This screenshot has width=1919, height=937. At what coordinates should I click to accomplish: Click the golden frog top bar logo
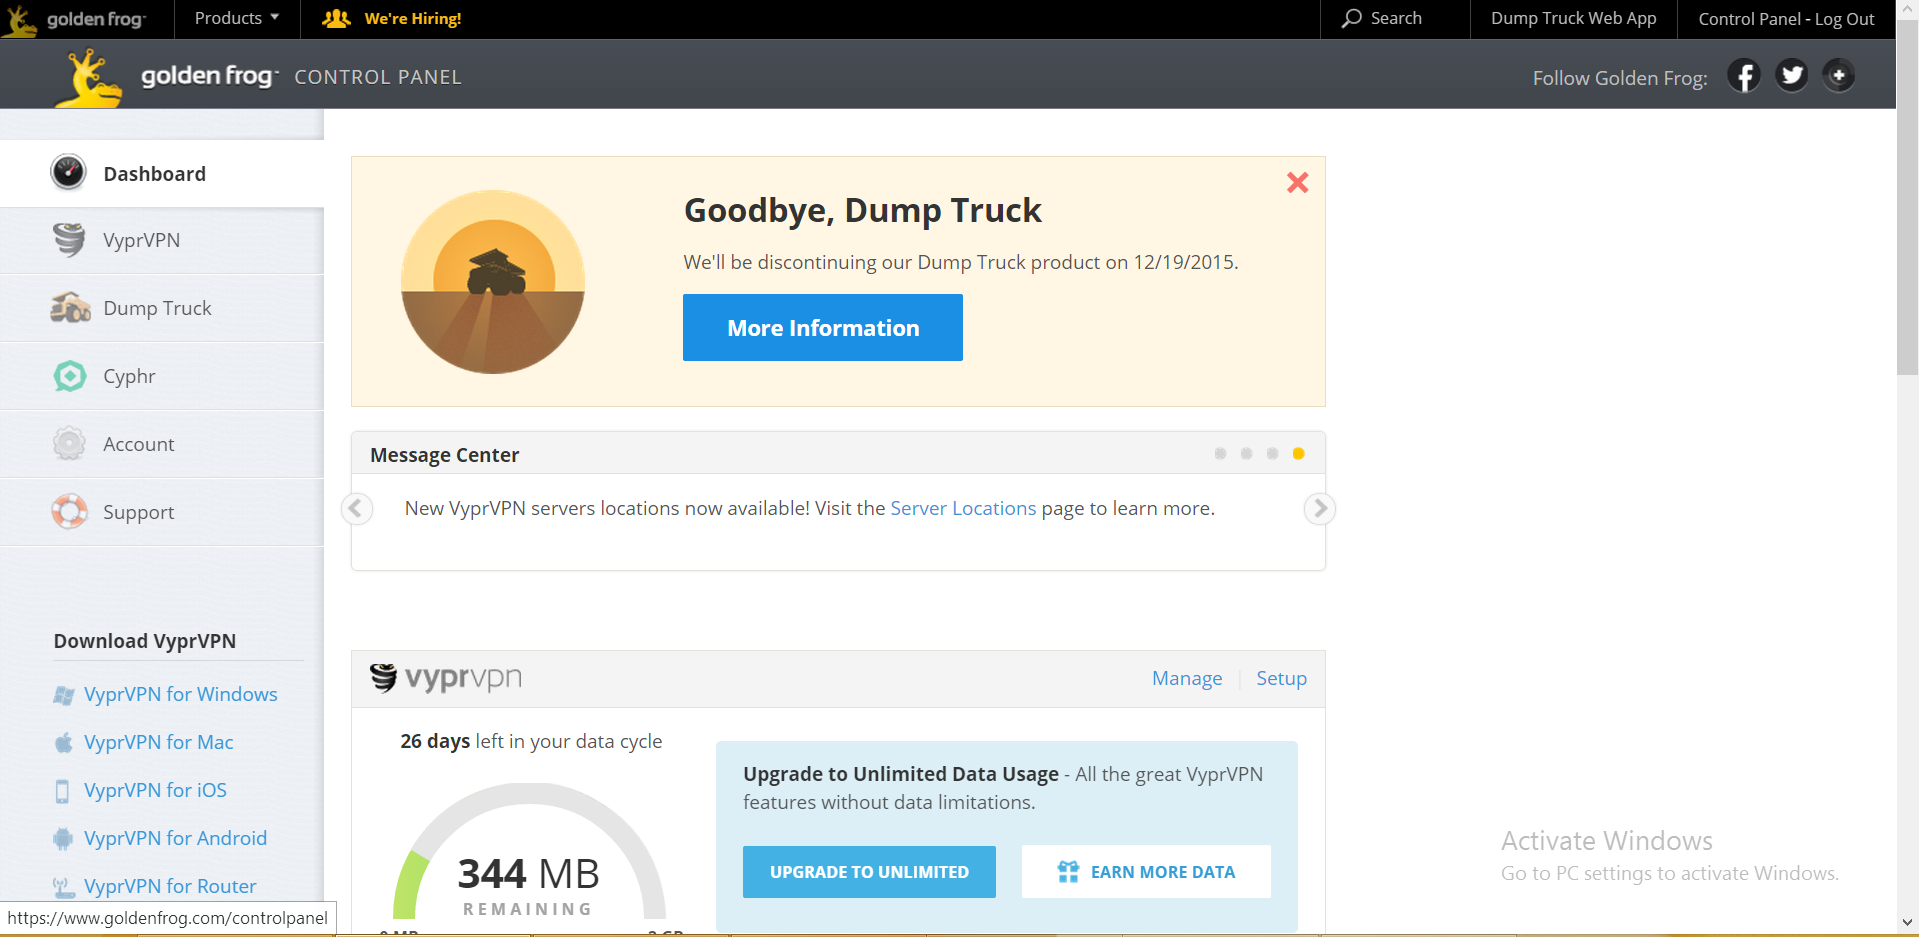74,19
